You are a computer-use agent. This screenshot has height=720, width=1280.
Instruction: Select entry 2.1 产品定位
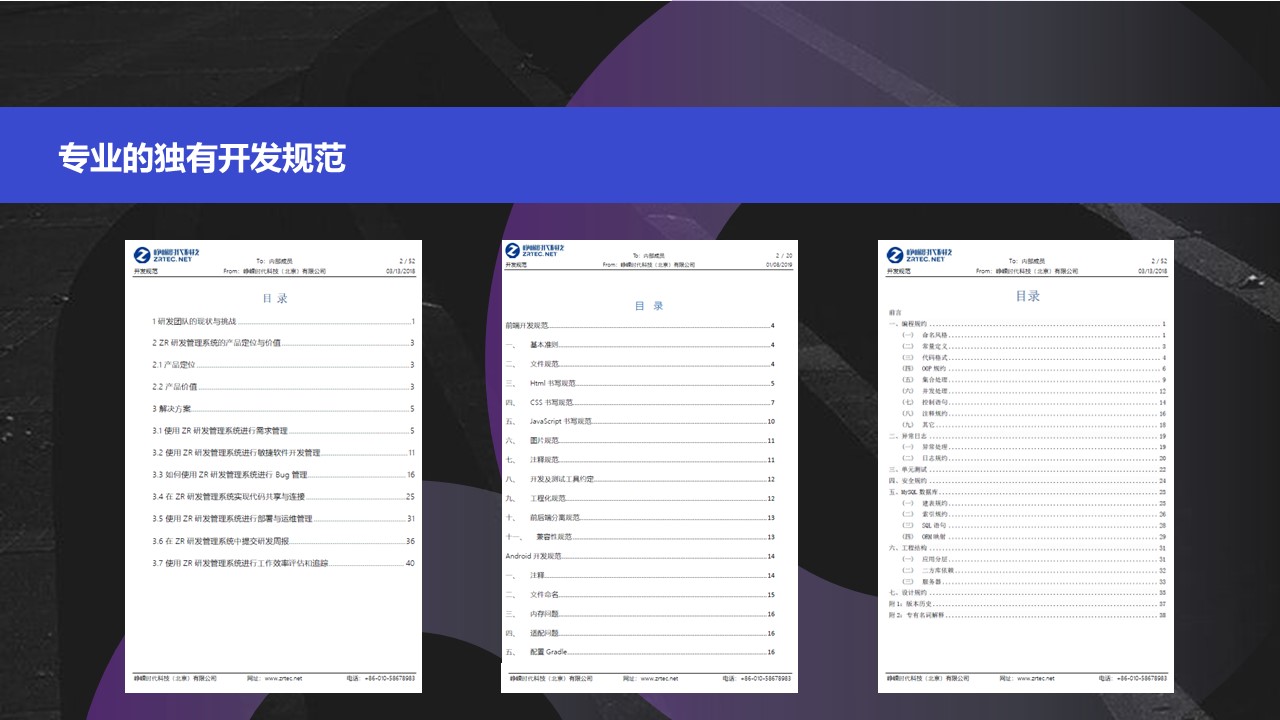(283, 365)
